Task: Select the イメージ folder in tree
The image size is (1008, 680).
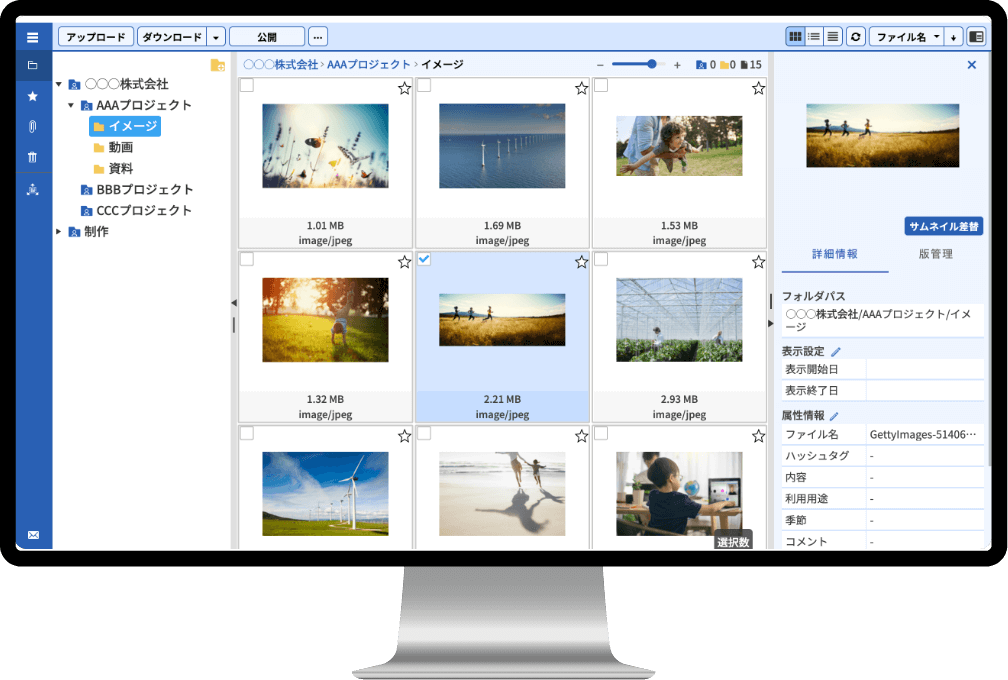Action: (125, 126)
